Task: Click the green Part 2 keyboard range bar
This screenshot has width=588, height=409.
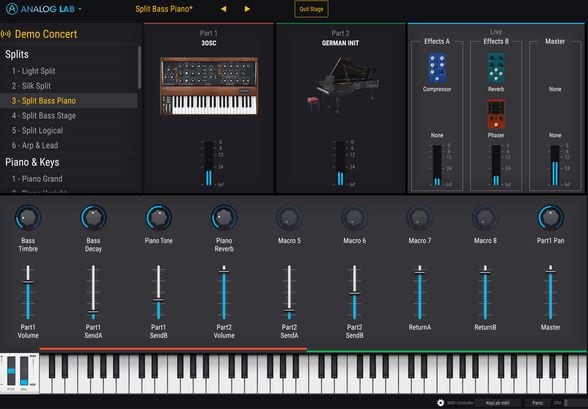Action: click(446, 351)
